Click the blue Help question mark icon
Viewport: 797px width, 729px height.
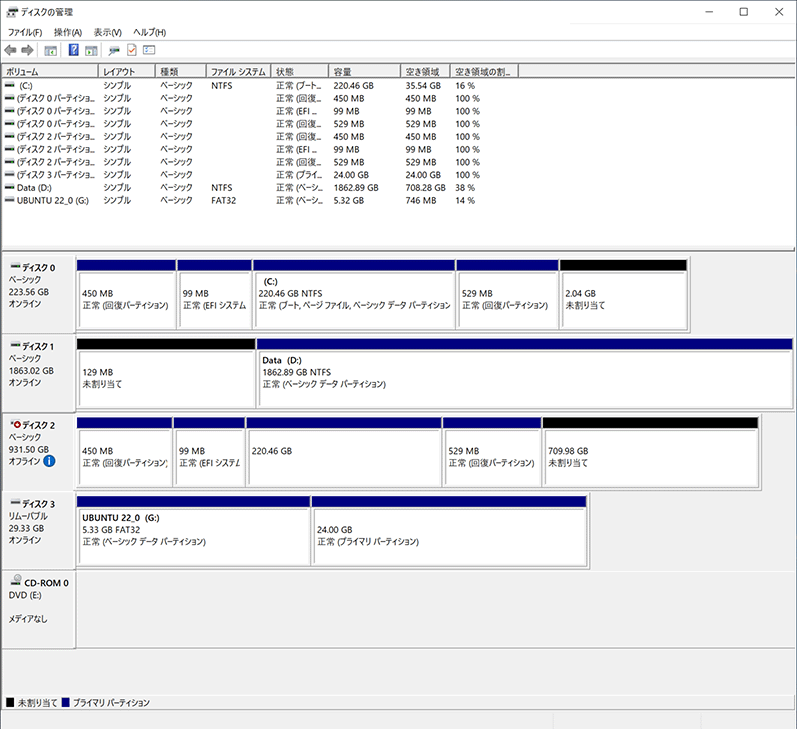tap(73, 50)
